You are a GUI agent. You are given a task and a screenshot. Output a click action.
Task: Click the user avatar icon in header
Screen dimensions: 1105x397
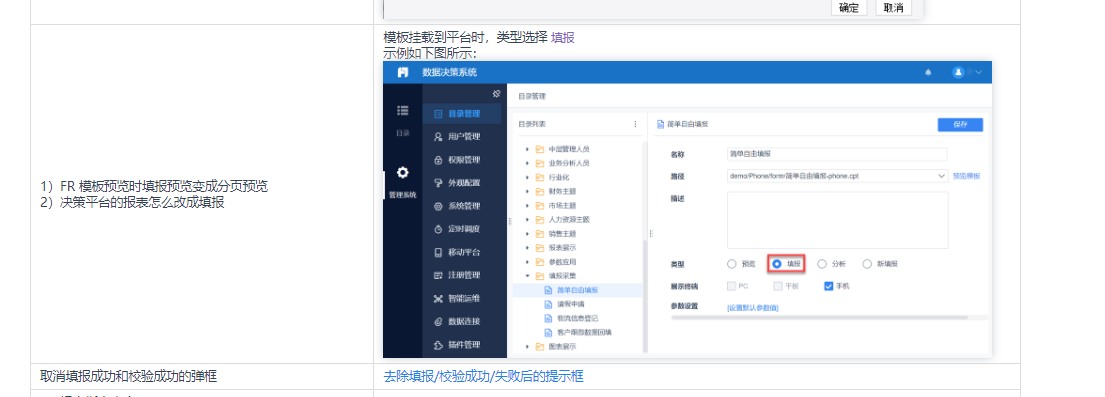coord(958,73)
